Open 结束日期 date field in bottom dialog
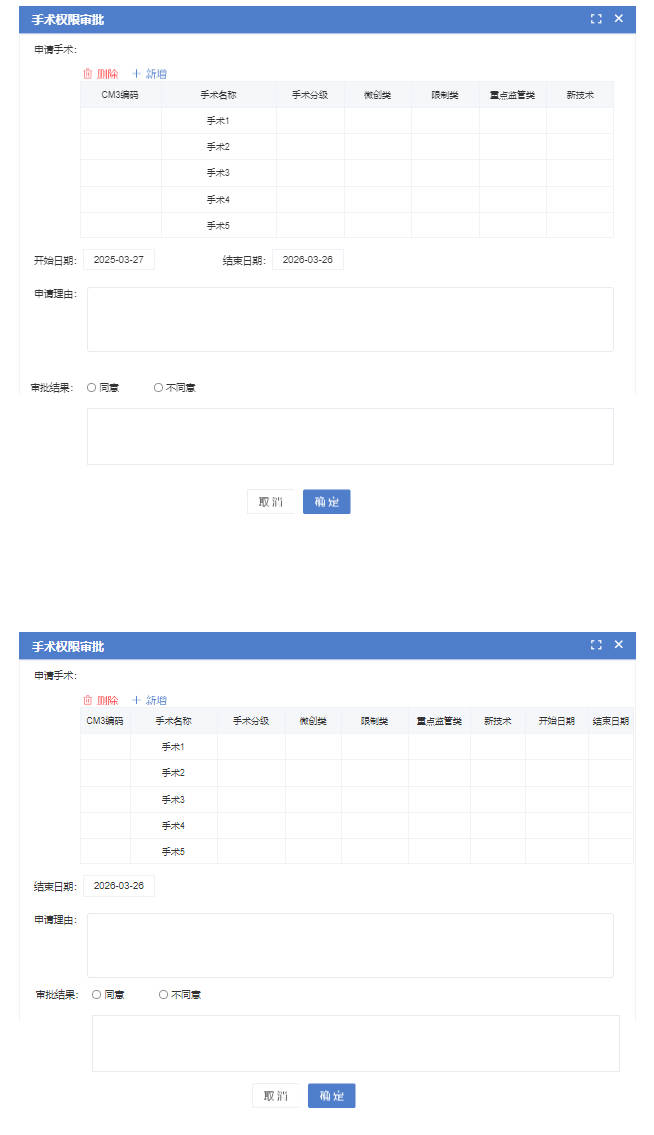 click(119, 885)
